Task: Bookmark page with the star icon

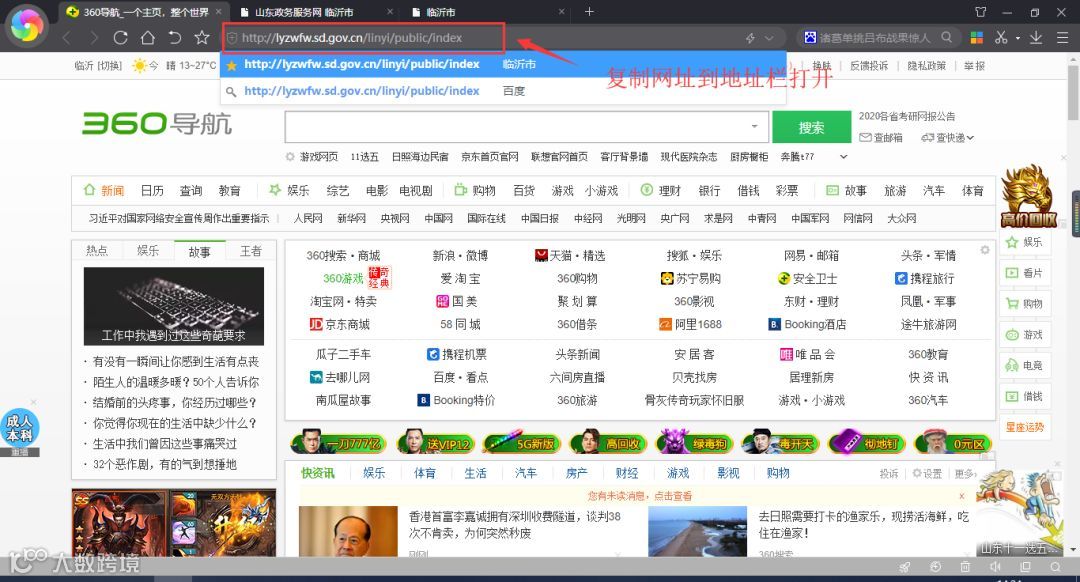Action: tap(202, 38)
